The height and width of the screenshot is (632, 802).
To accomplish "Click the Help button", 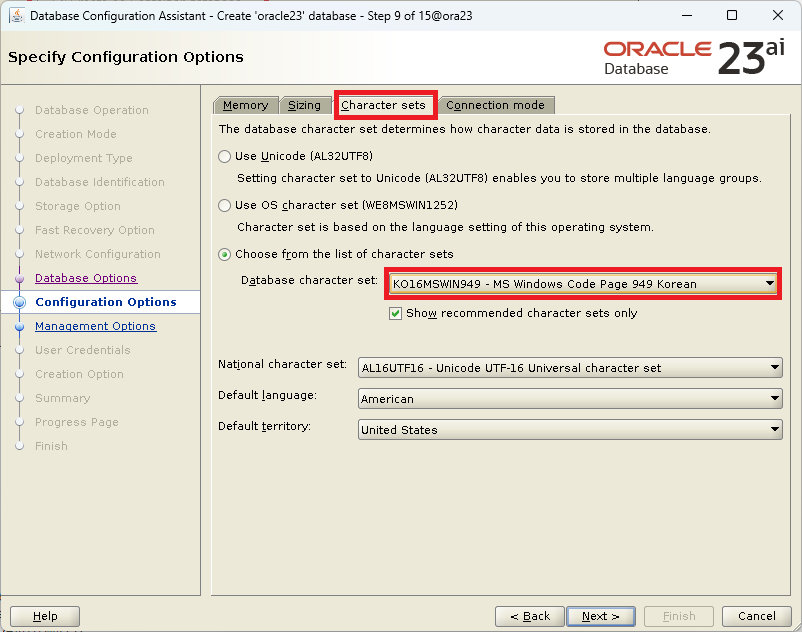I will (x=45, y=616).
